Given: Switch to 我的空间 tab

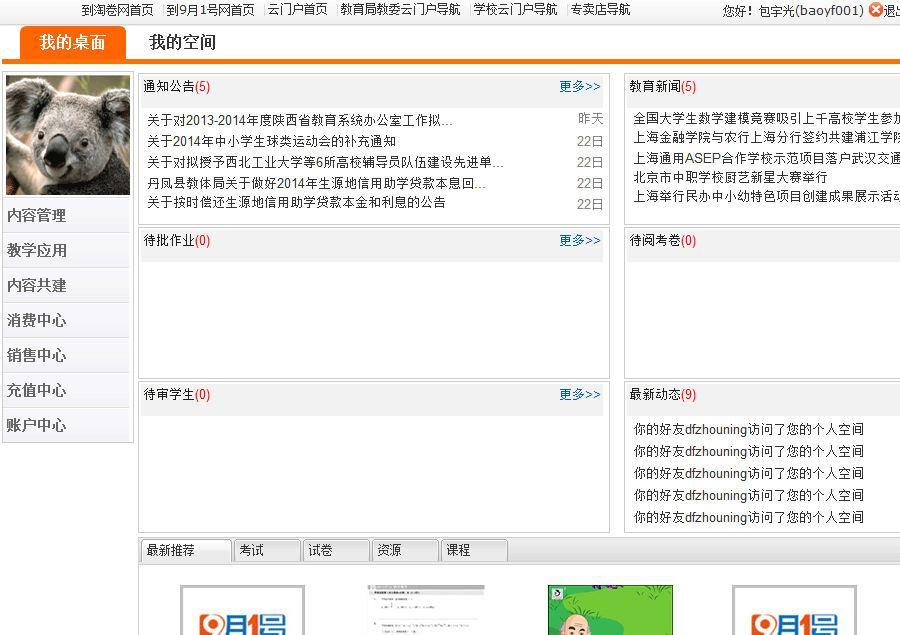Looking at the screenshot, I should (182, 43).
